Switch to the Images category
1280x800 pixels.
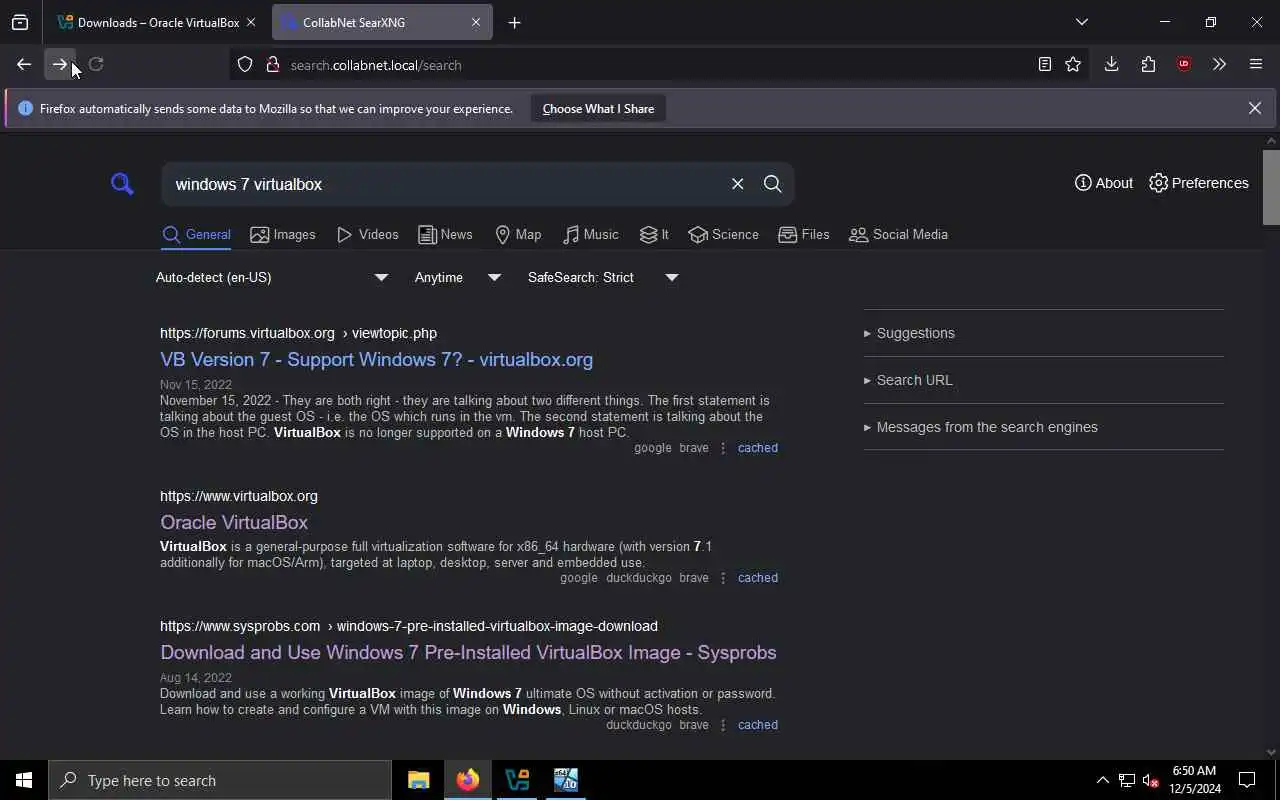pos(283,235)
